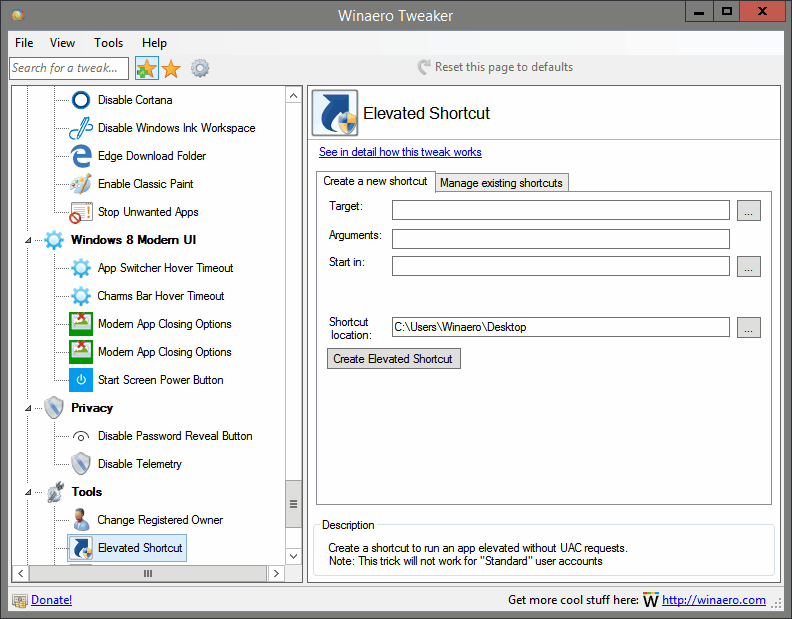
Task: Click the Privacy shield icon
Action: coord(54,408)
